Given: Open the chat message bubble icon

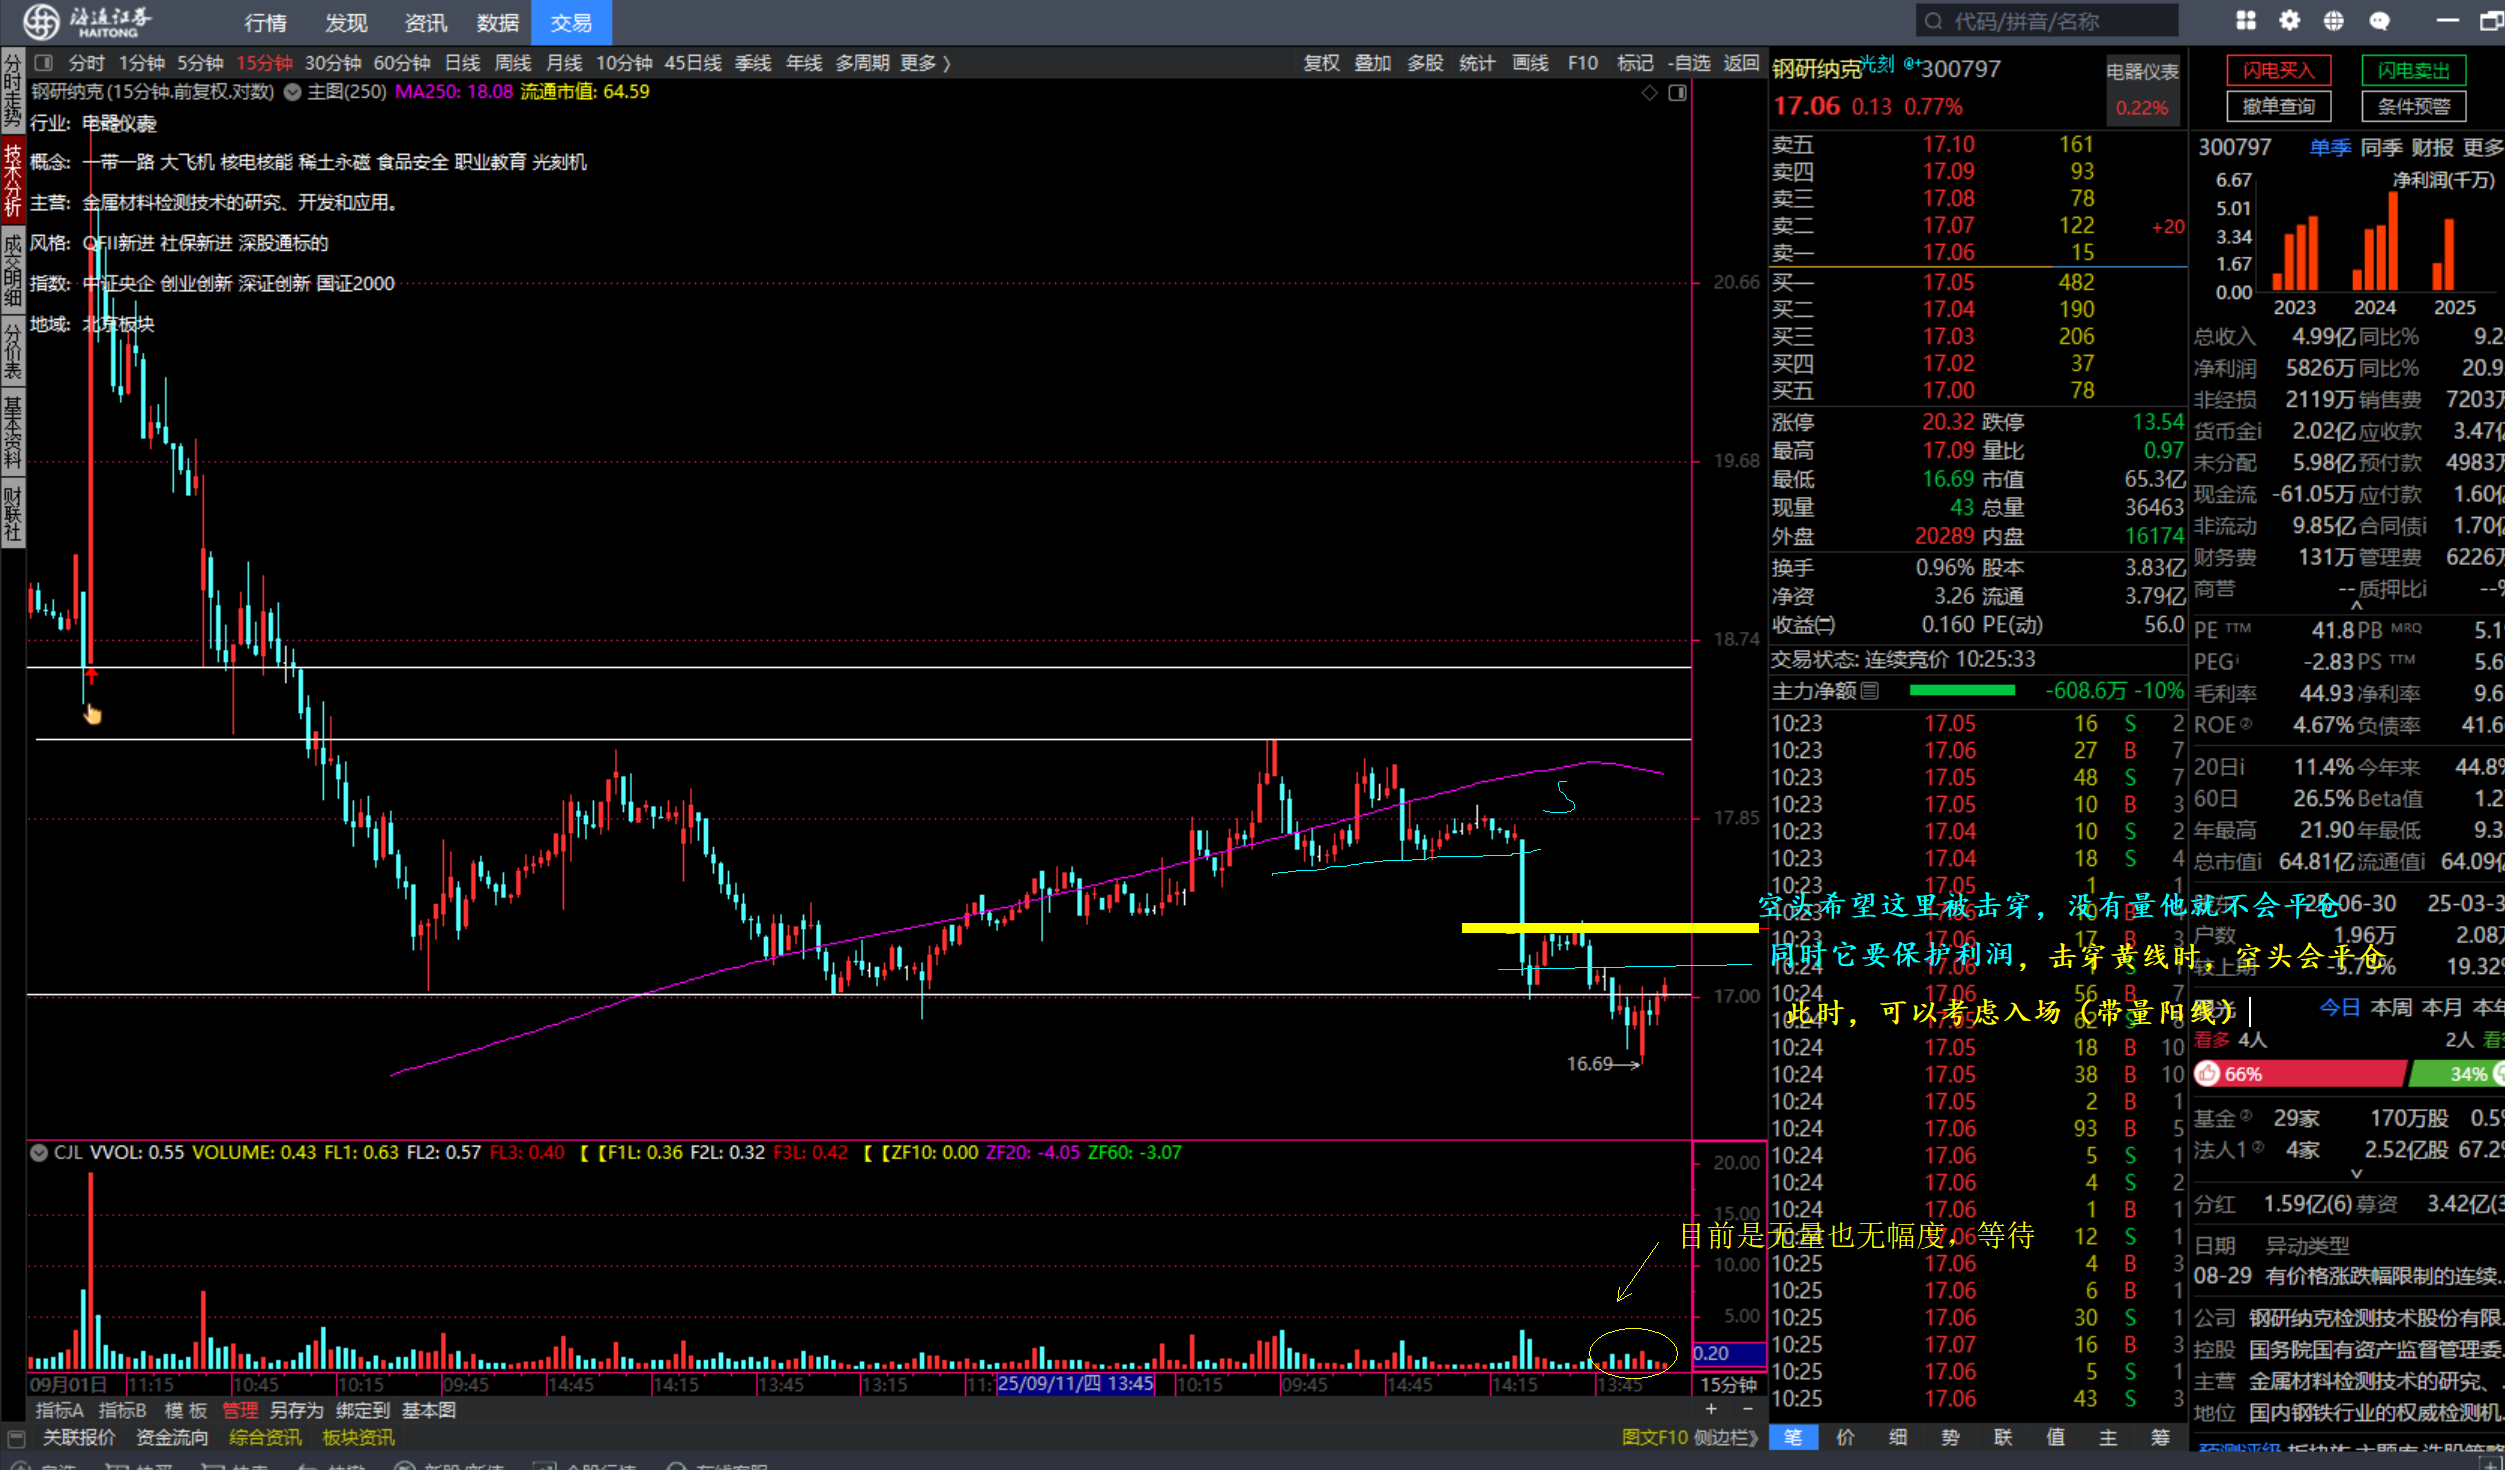Looking at the screenshot, I should point(2379,21).
